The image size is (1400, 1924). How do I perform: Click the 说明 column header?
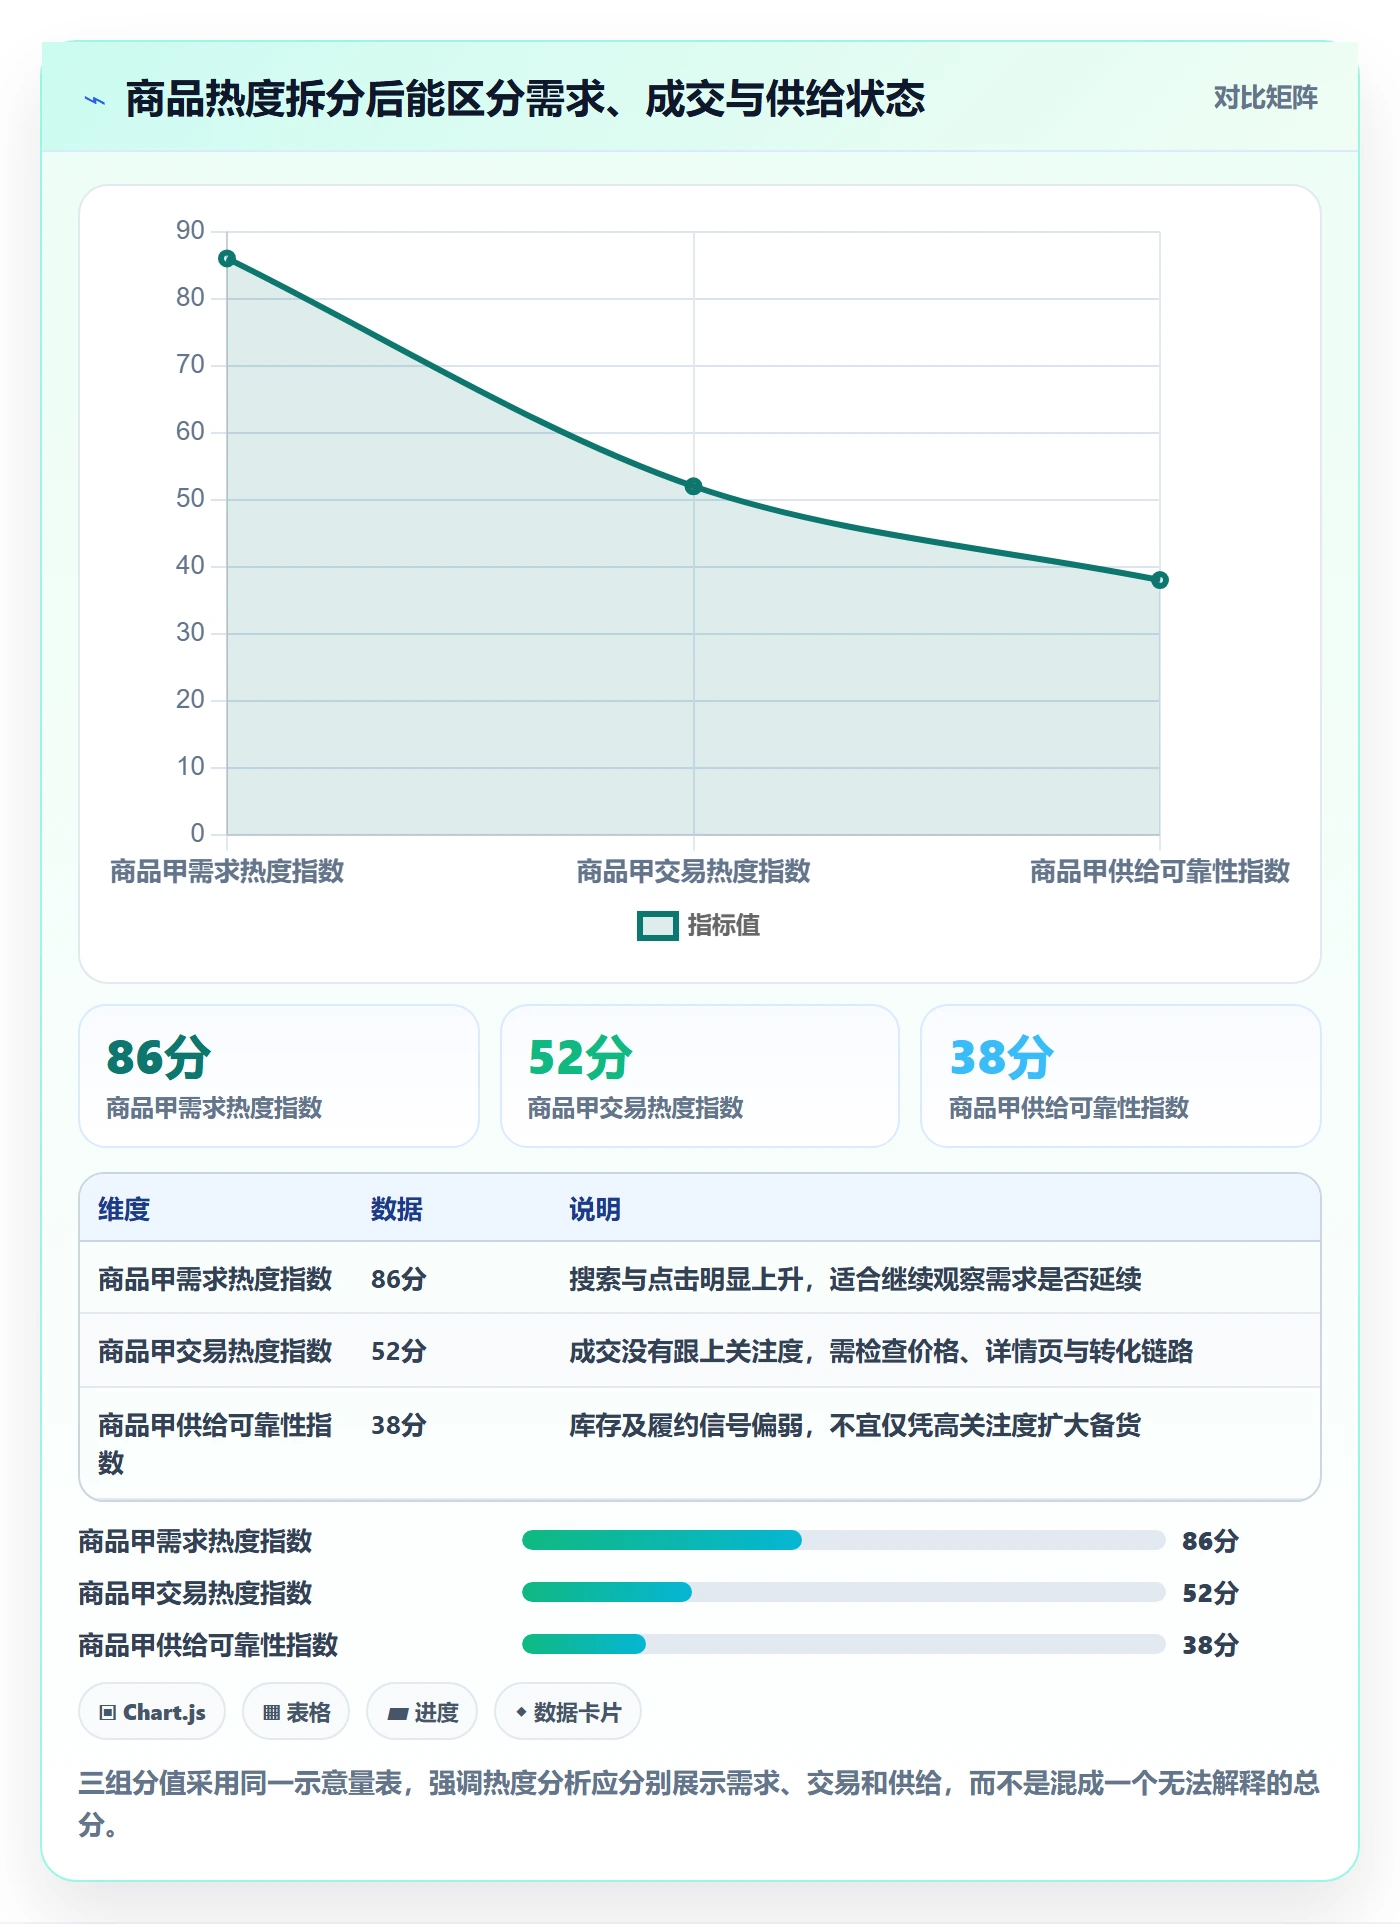(x=595, y=1210)
